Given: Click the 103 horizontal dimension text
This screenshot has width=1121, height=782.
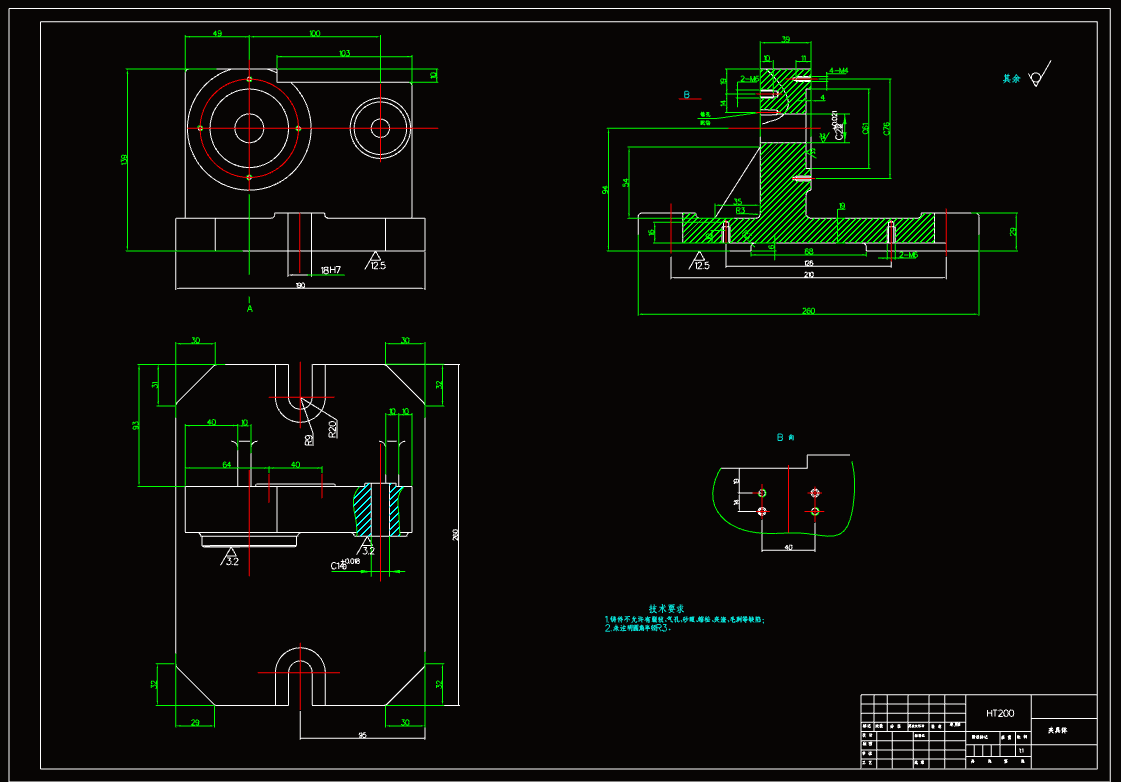Looking at the screenshot, I should point(344,54).
